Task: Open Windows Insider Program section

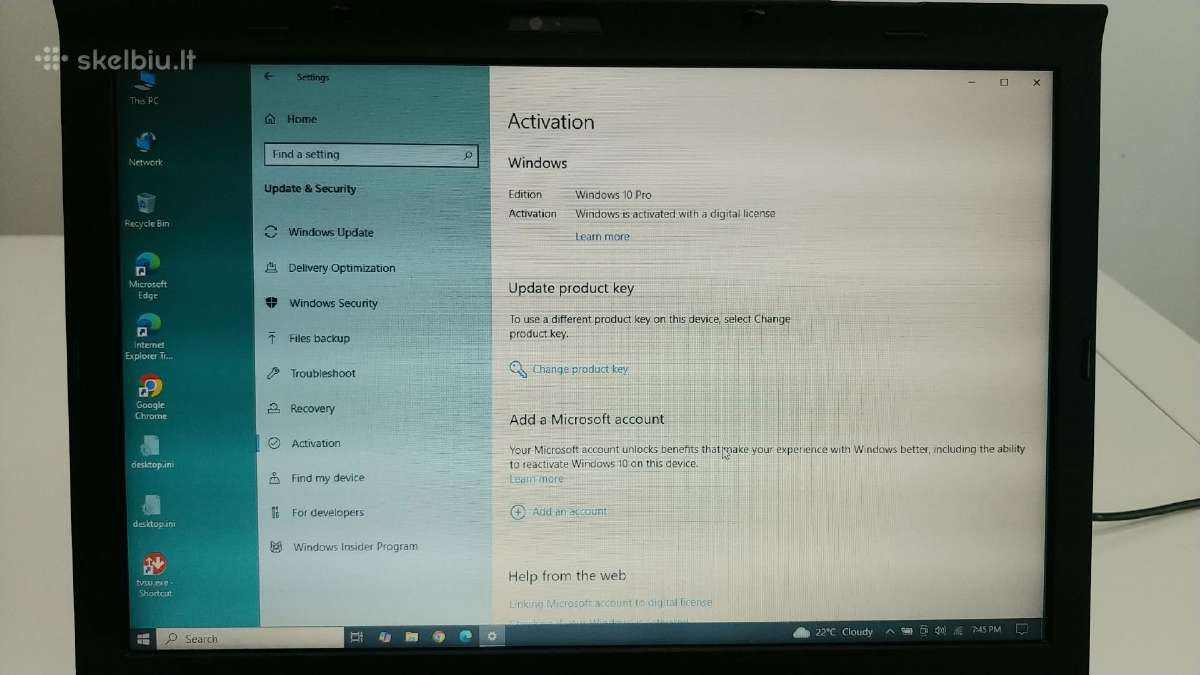Action: click(x=343, y=547)
